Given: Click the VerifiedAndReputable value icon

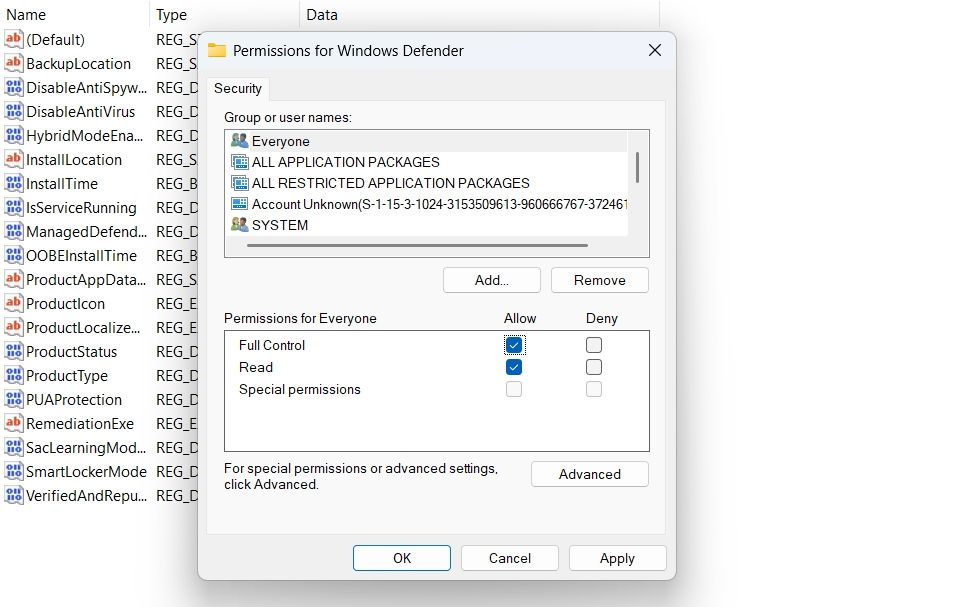Looking at the screenshot, I should pyautogui.click(x=13, y=496).
